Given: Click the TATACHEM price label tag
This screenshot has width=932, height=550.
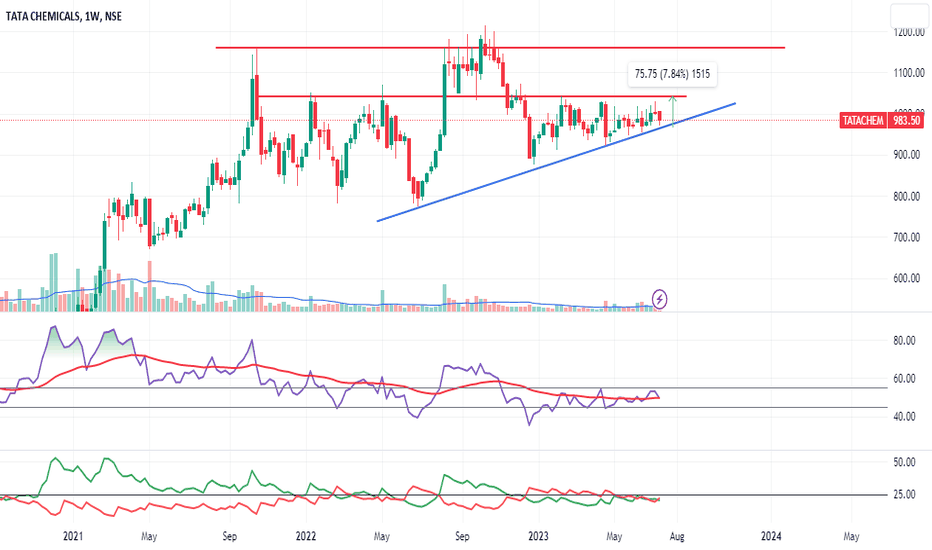Looking at the screenshot, I should tap(862, 121).
